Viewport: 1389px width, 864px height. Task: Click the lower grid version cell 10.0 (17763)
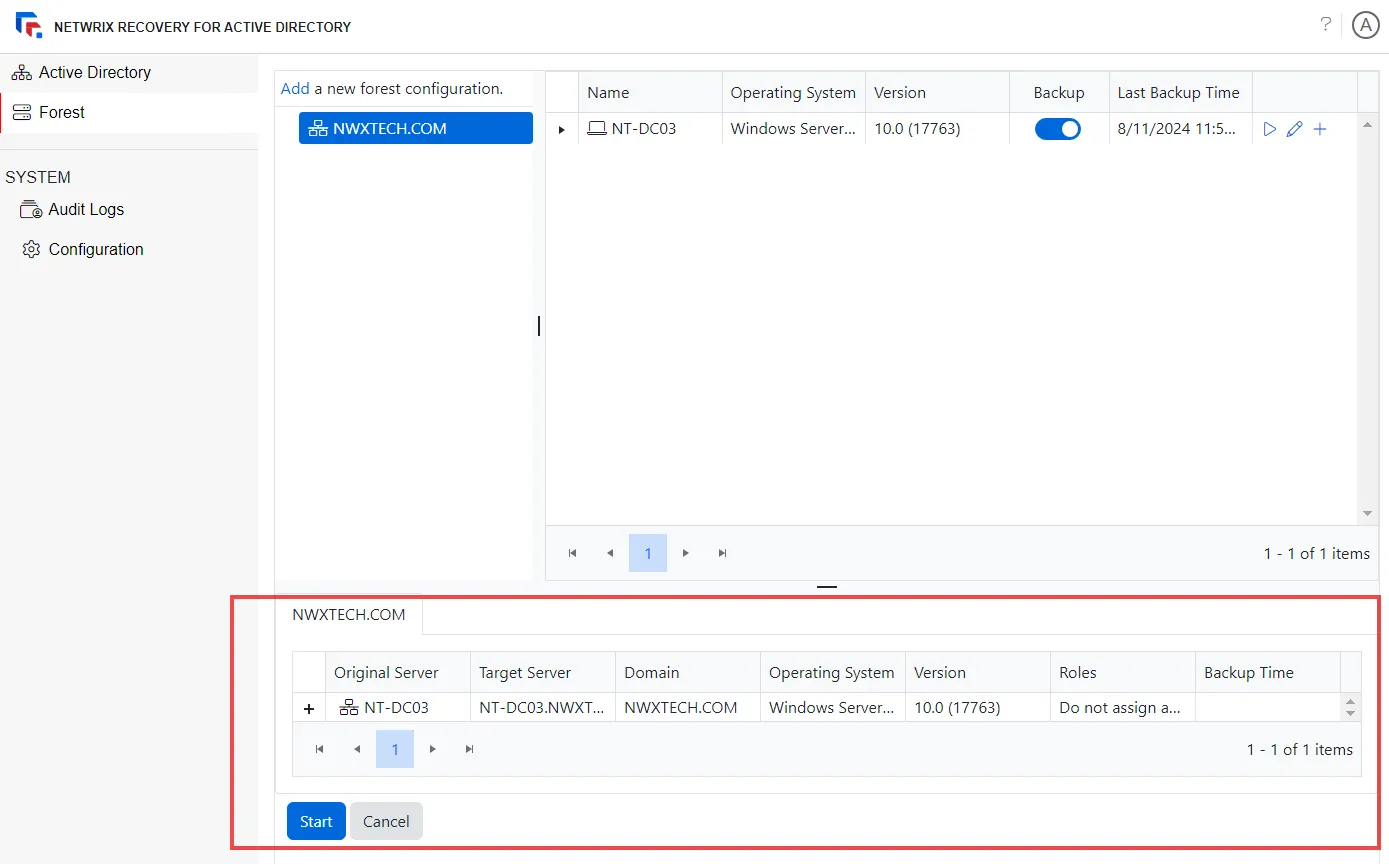(x=978, y=707)
